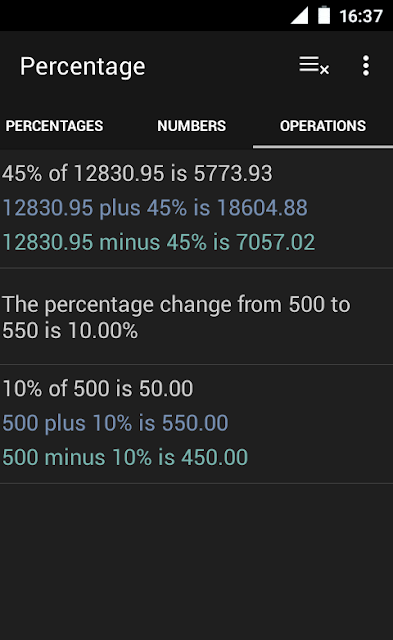
Task: Select the 45% of 12830.95 result
Action: 137,173
